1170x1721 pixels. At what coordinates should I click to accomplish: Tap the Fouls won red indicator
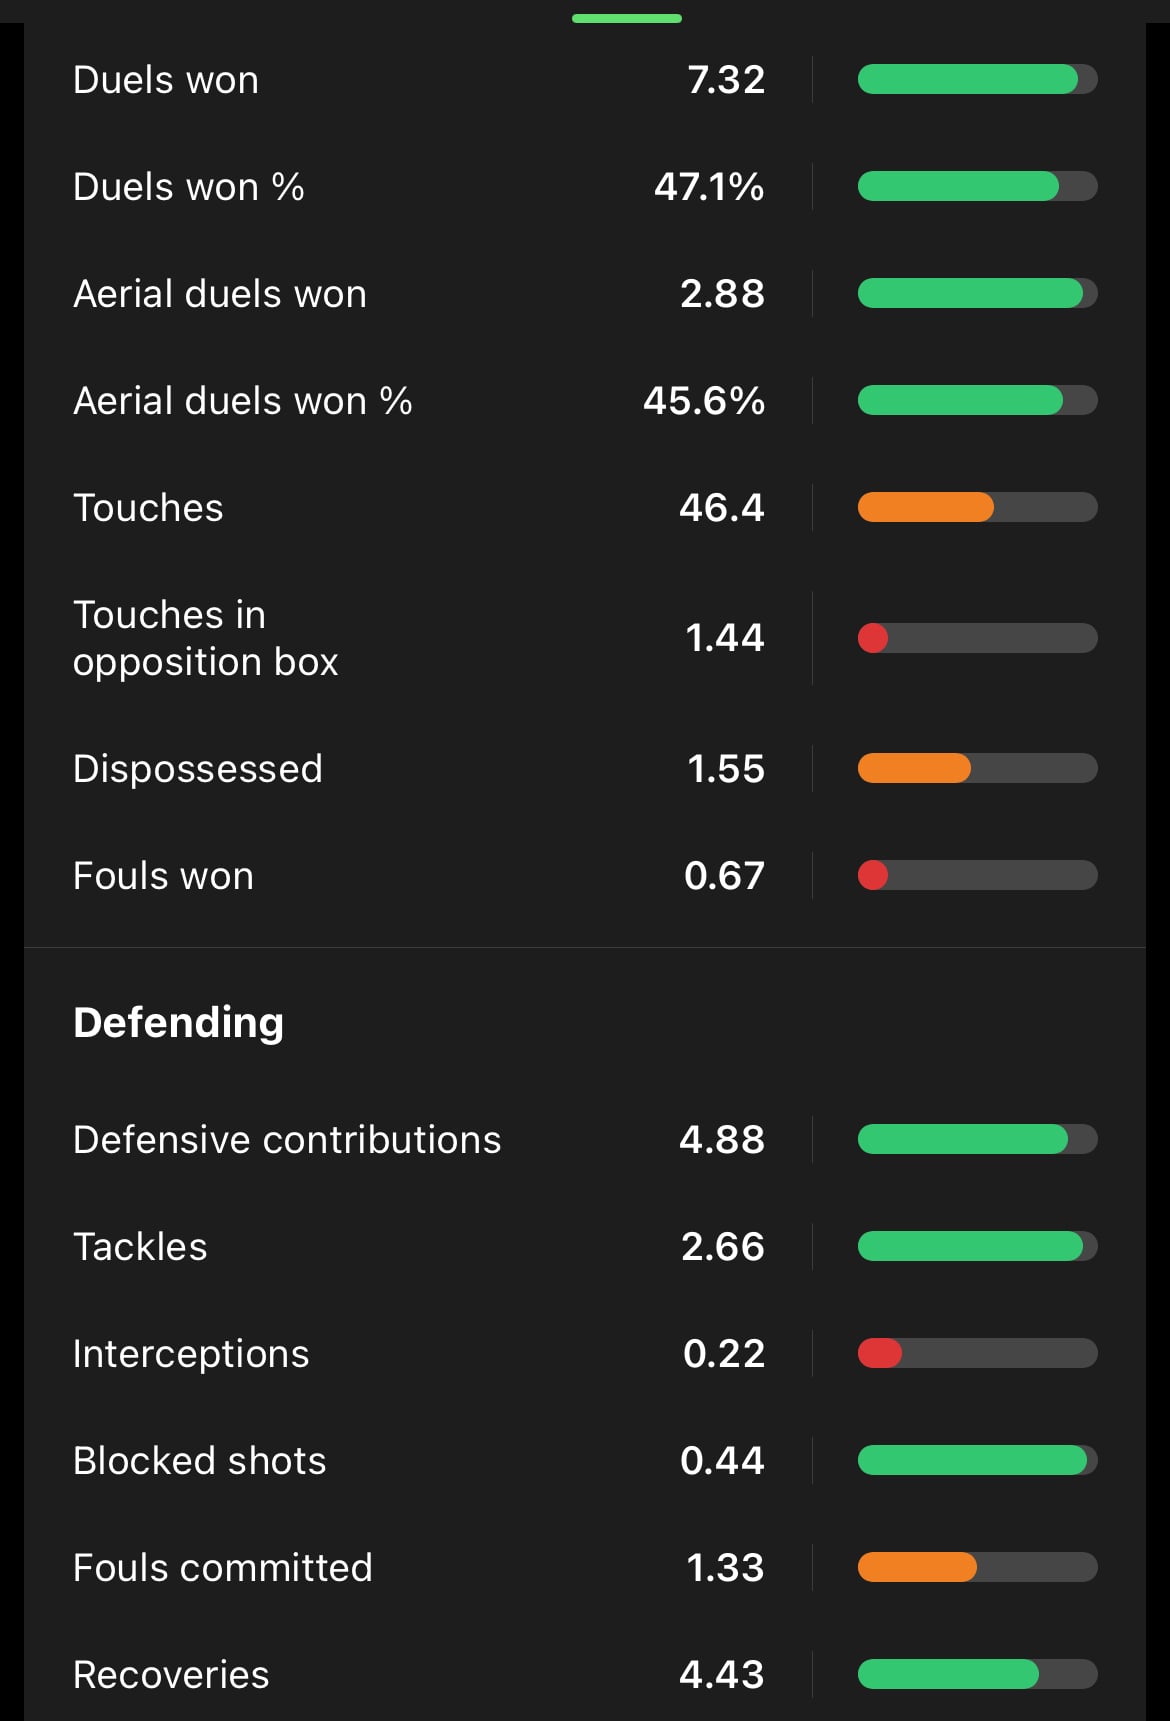pyautogui.click(x=873, y=876)
